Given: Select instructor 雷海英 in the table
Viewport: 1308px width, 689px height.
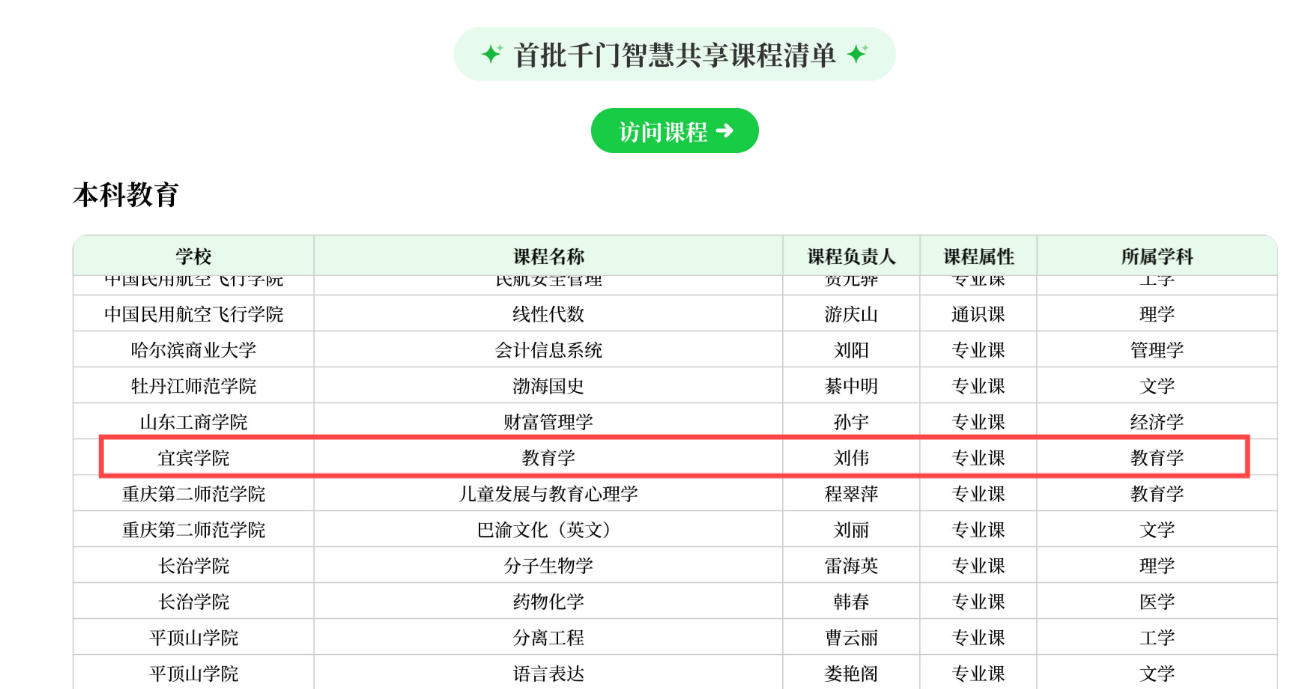Looking at the screenshot, I should [851, 566].
